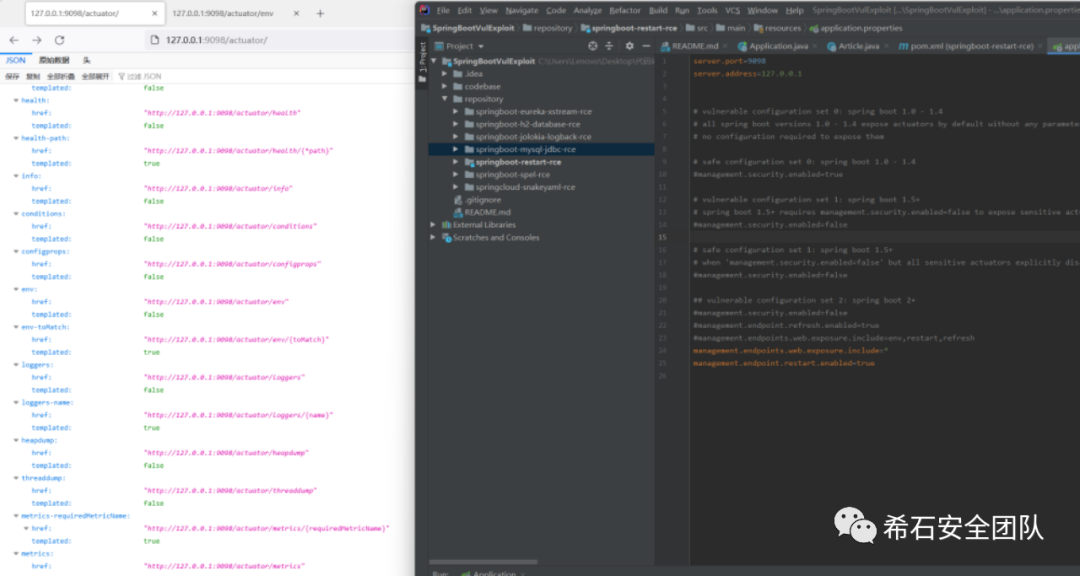Click the .idea folder icon
This screenshot has width=1080, height=576.
point(458,74)
